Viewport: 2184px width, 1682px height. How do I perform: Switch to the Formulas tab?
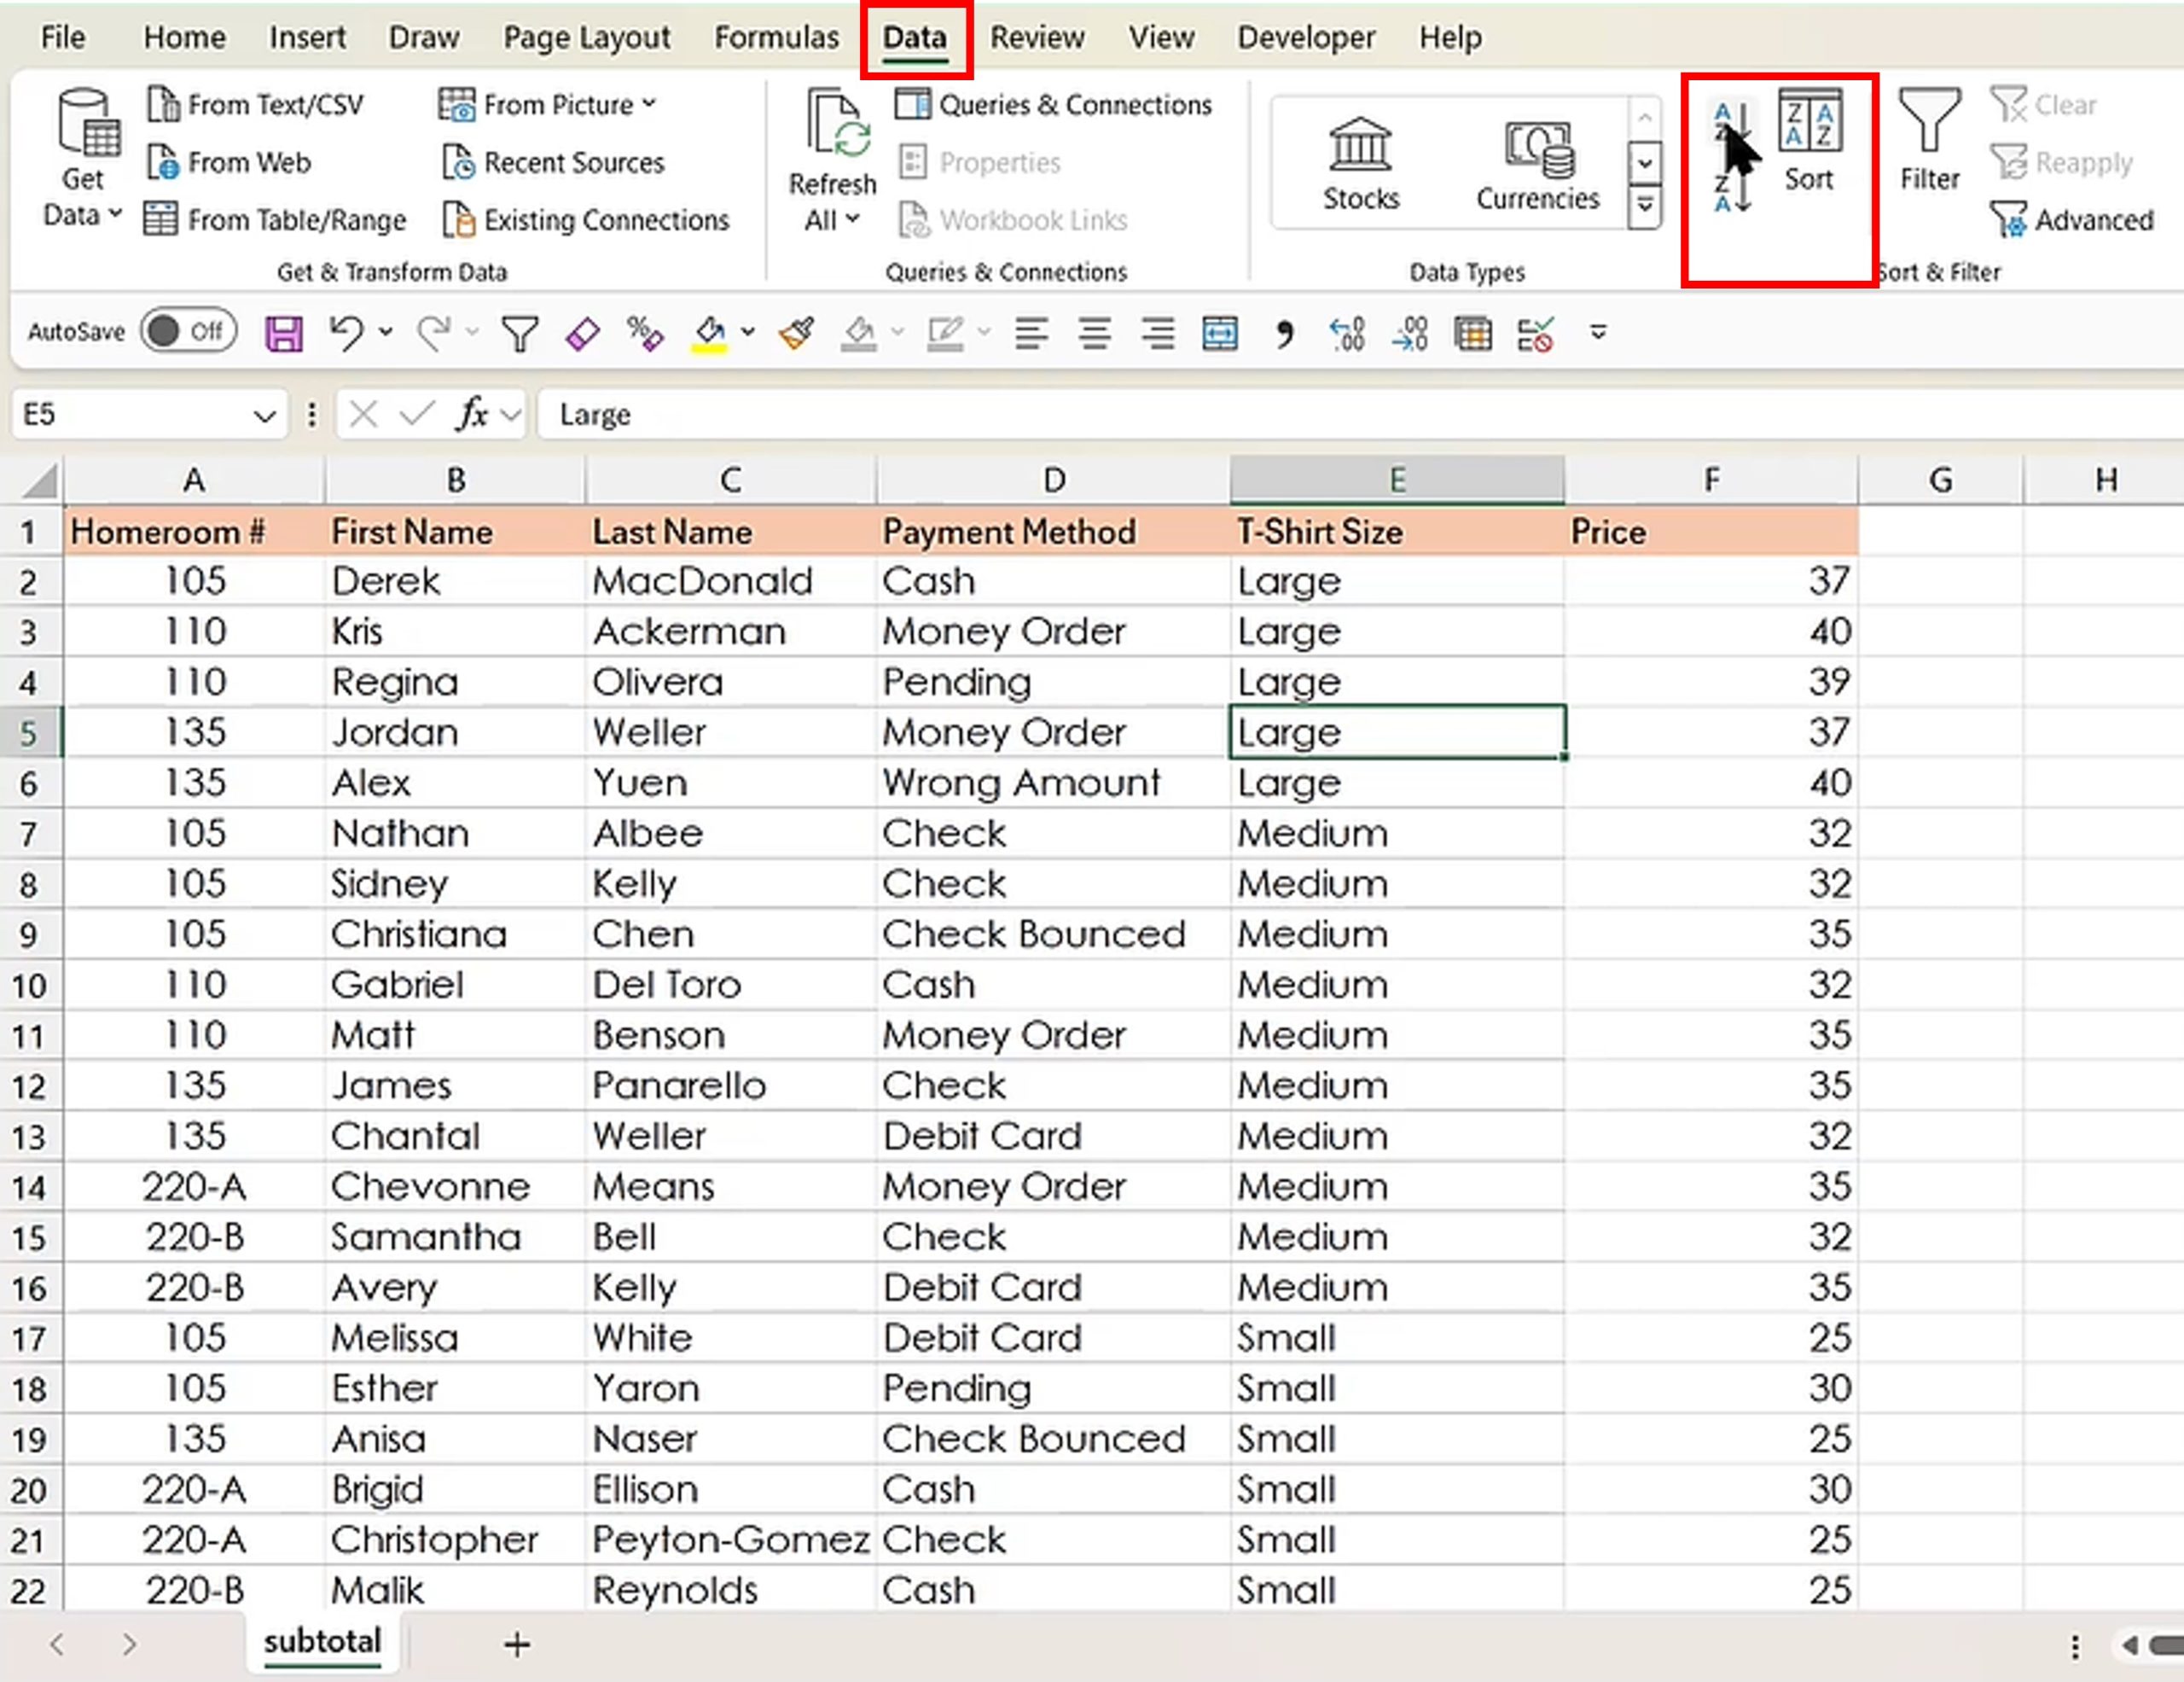tap(776, 37)
